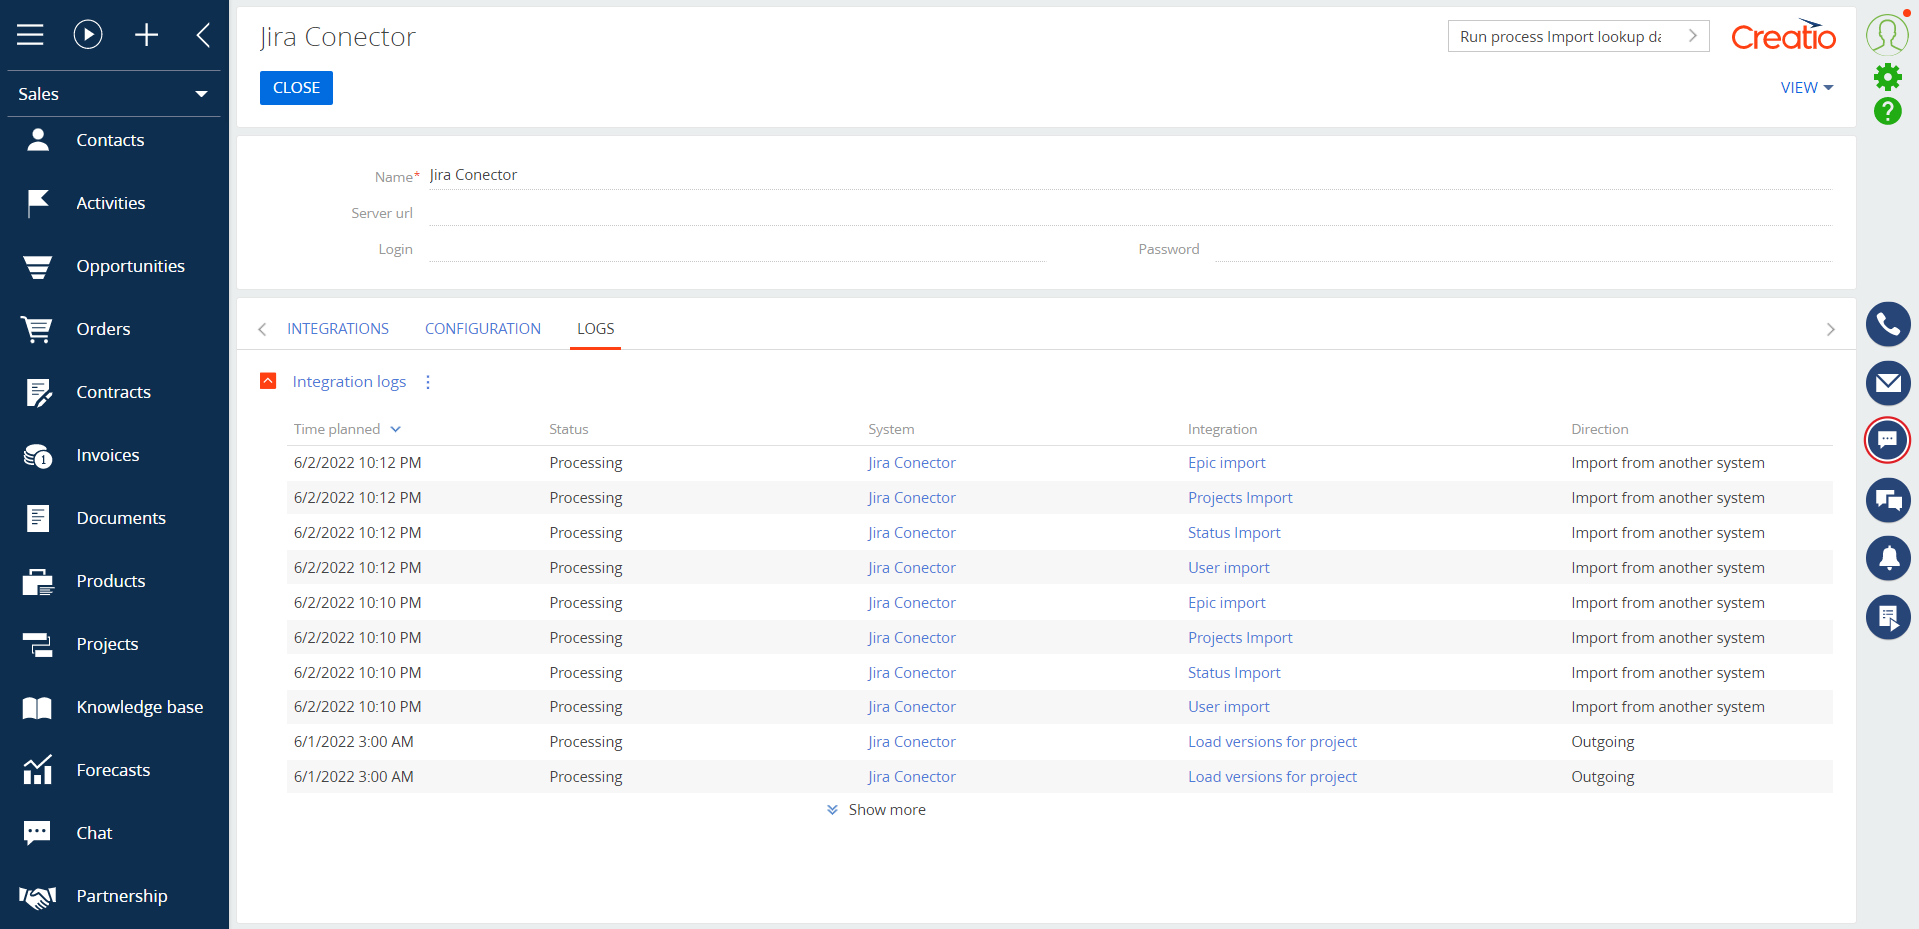Open system designer gear icon
Image resolution: width=1919 pixels, height=929 pixels.
click(1888, 77)
